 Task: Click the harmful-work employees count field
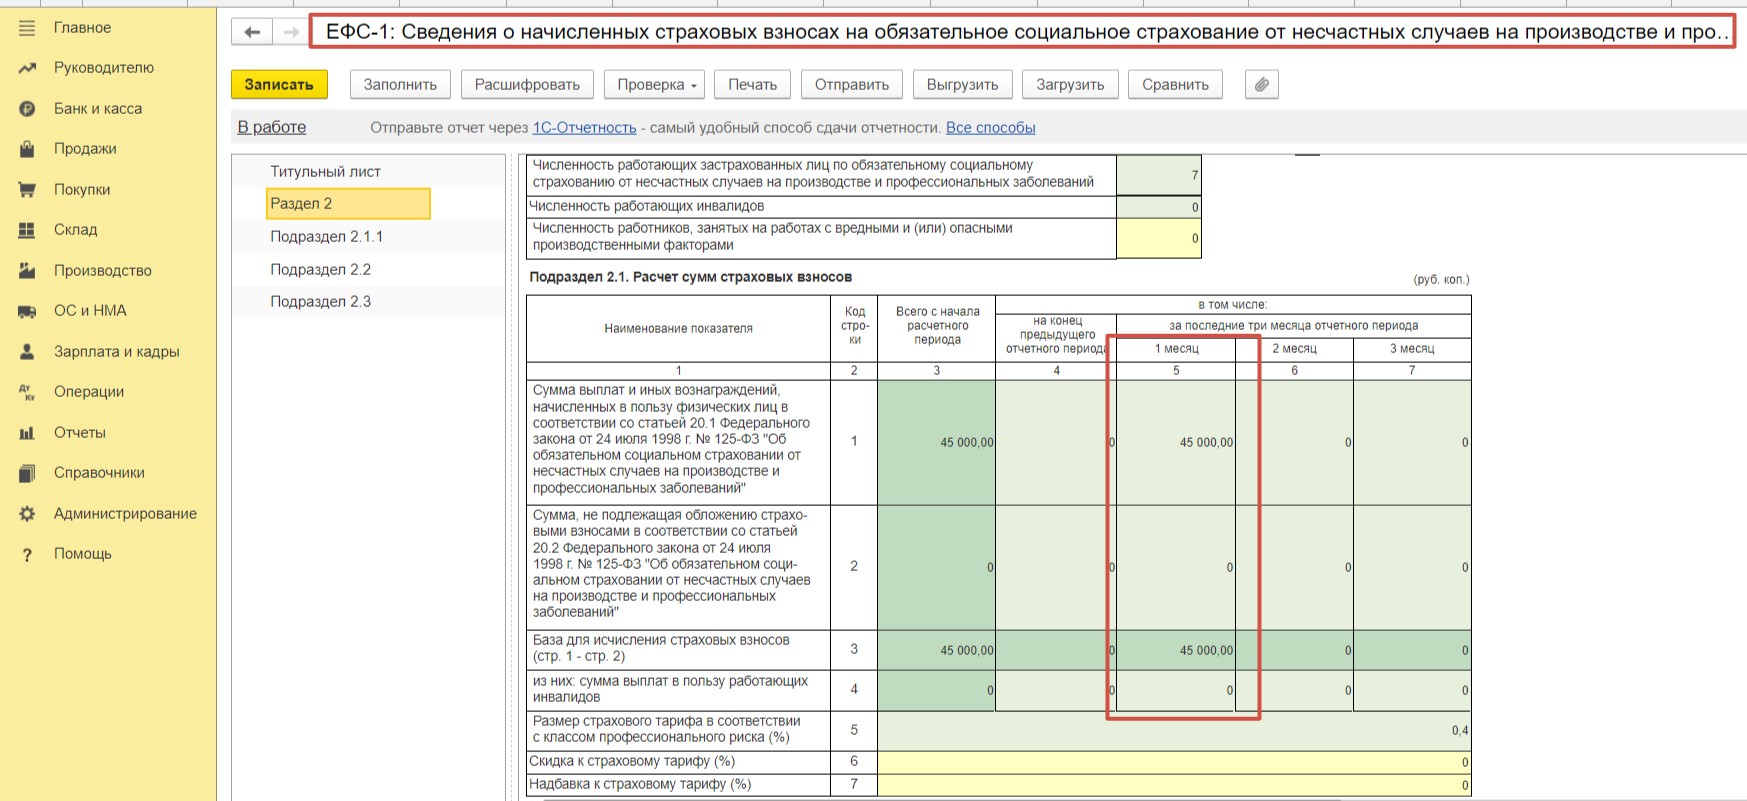click(x=1159, y=238)
